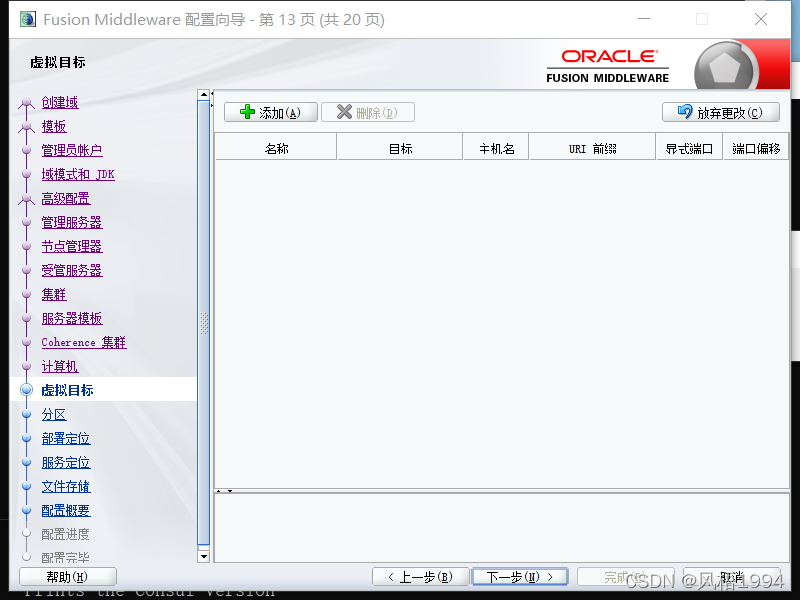Click the sidebar scrollbar down arrow
This screenshot has height=600, width=800.
[204, 556]
